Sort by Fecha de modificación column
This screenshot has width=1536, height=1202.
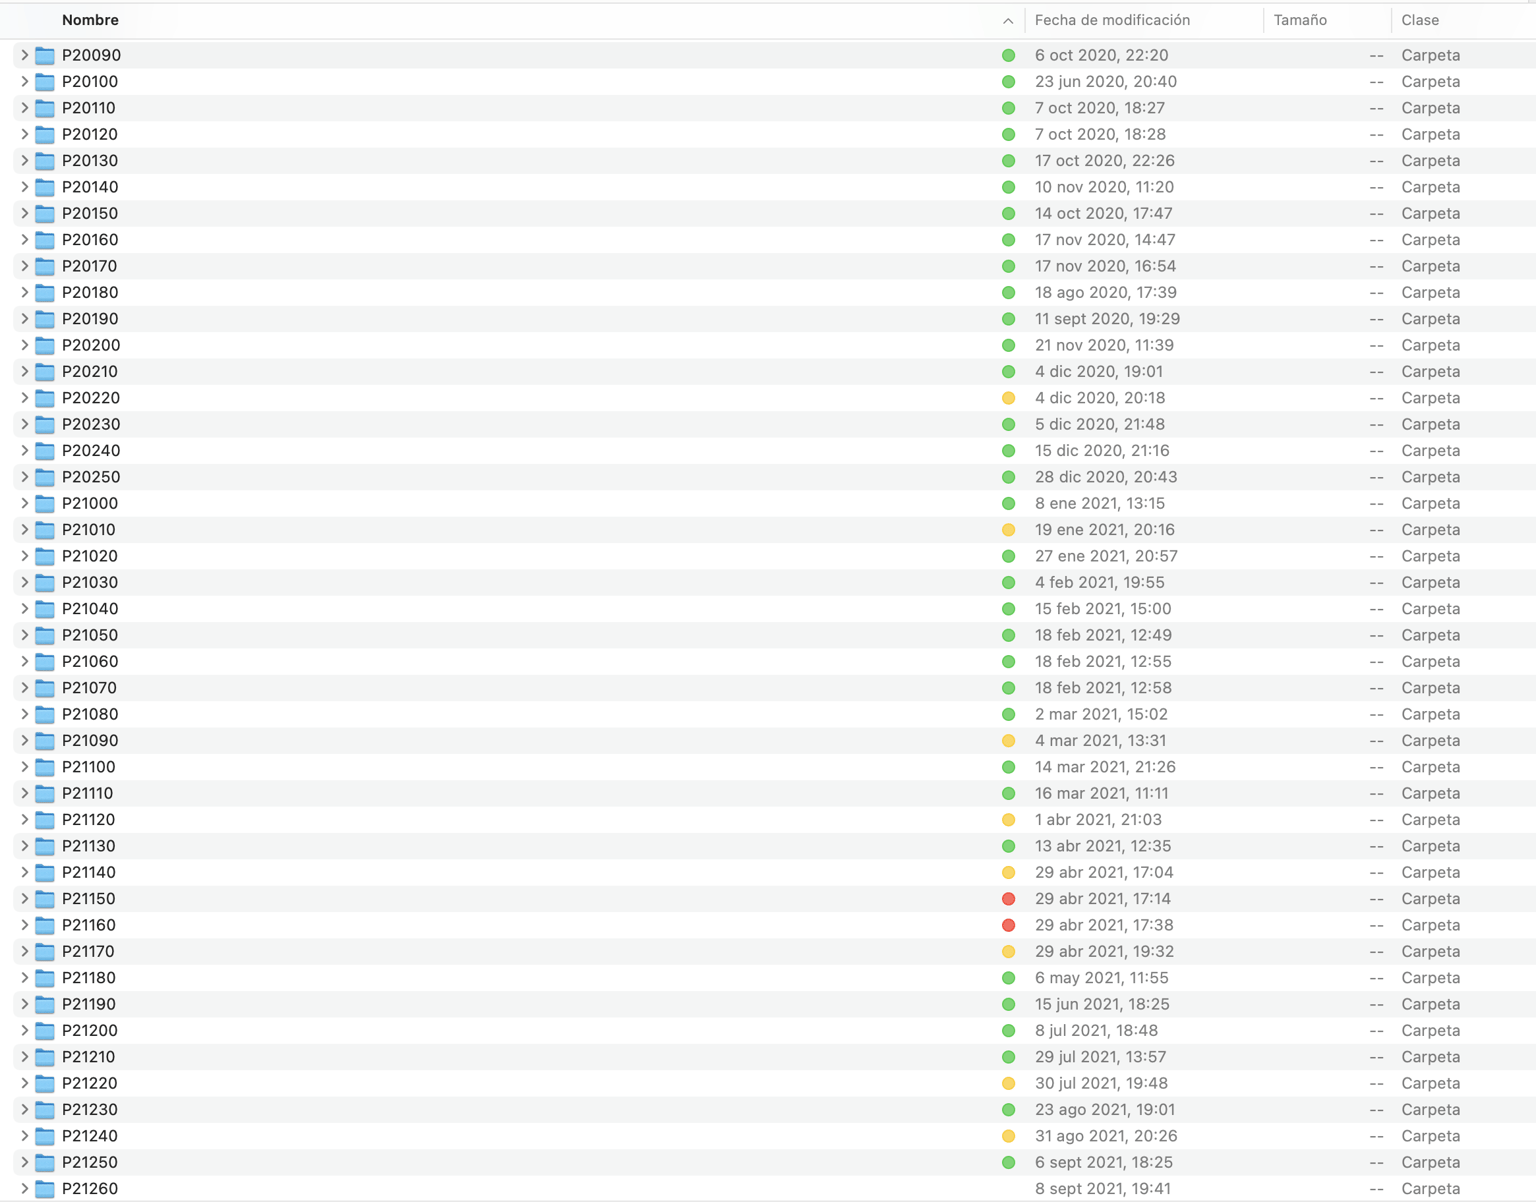coord(1112,20)
